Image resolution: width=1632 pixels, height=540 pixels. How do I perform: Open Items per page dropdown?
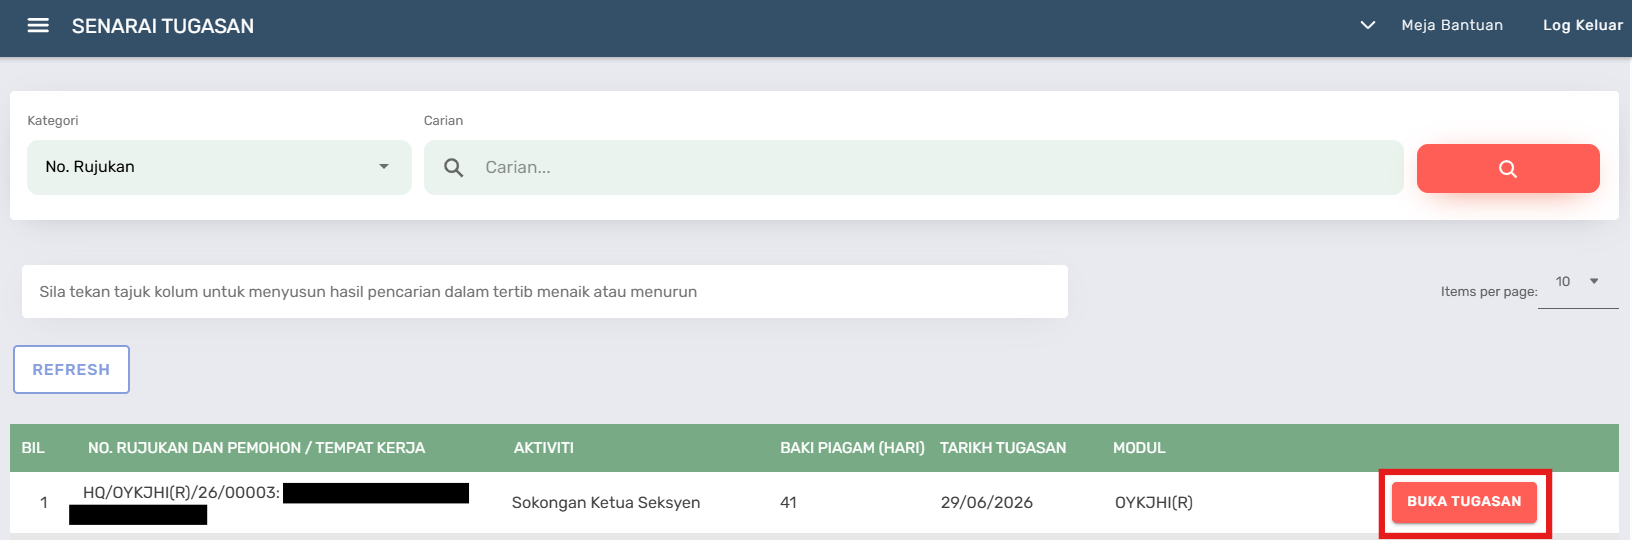1578,282
